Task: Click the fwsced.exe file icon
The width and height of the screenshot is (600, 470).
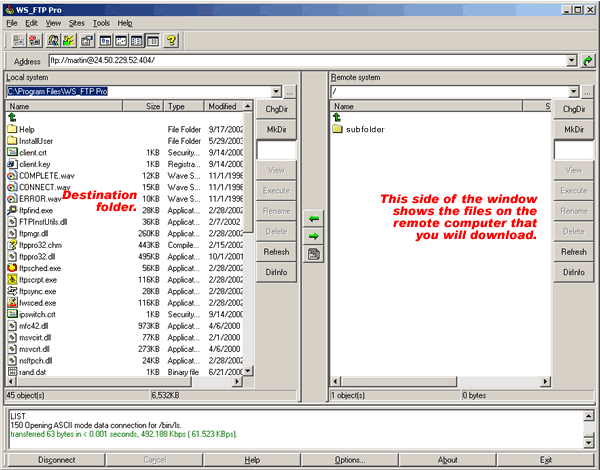Action: click(x=12, y=302)
